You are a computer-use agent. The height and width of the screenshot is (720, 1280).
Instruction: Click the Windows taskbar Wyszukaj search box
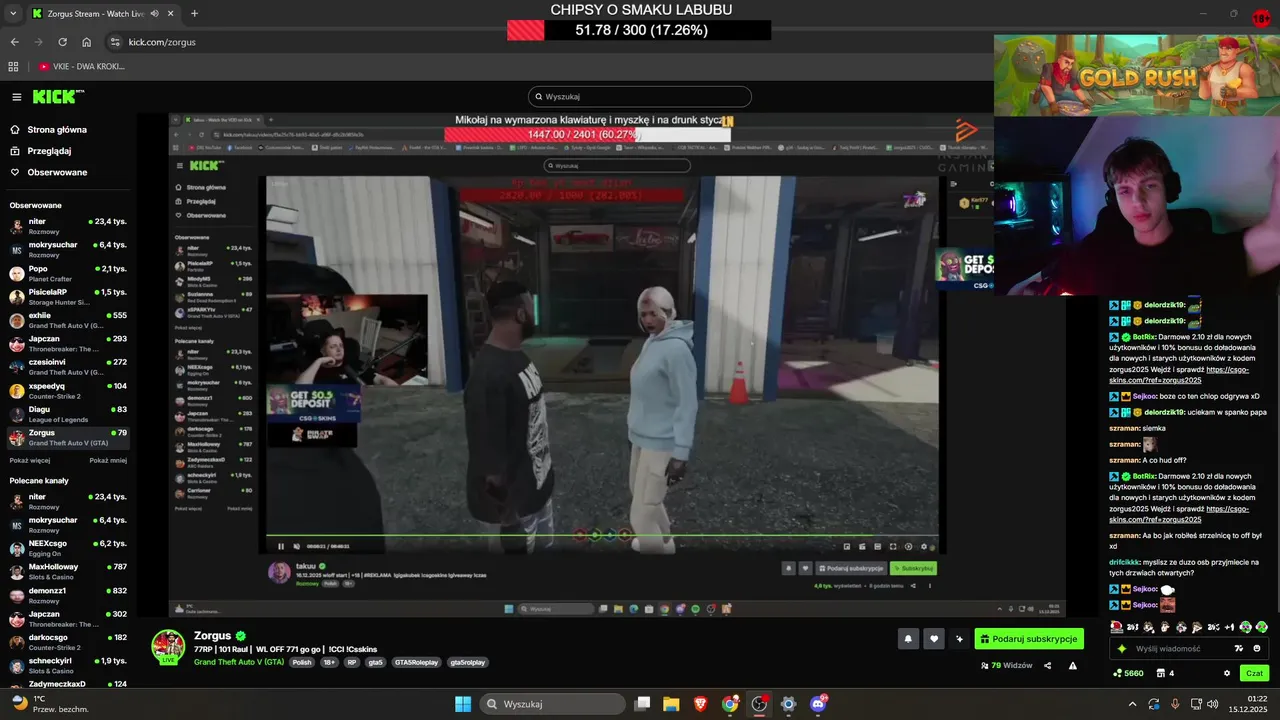coord(553,704)
